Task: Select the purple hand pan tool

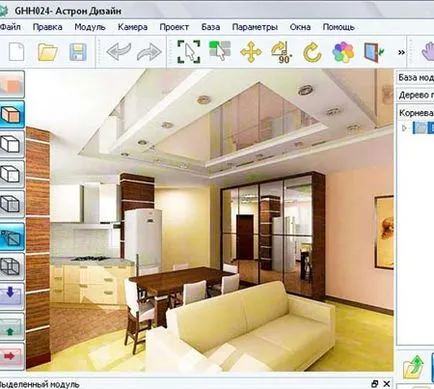Action: pos(428,52)
